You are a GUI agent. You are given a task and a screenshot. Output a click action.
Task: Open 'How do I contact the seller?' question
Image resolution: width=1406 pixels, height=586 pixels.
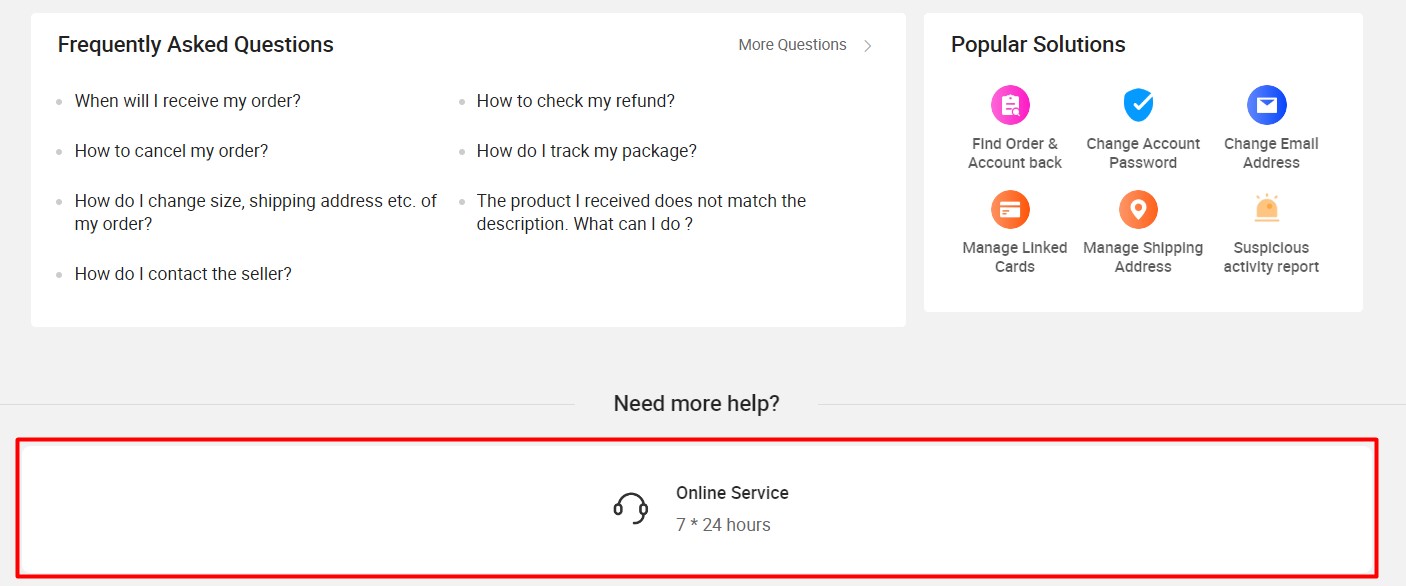(183, 273)
